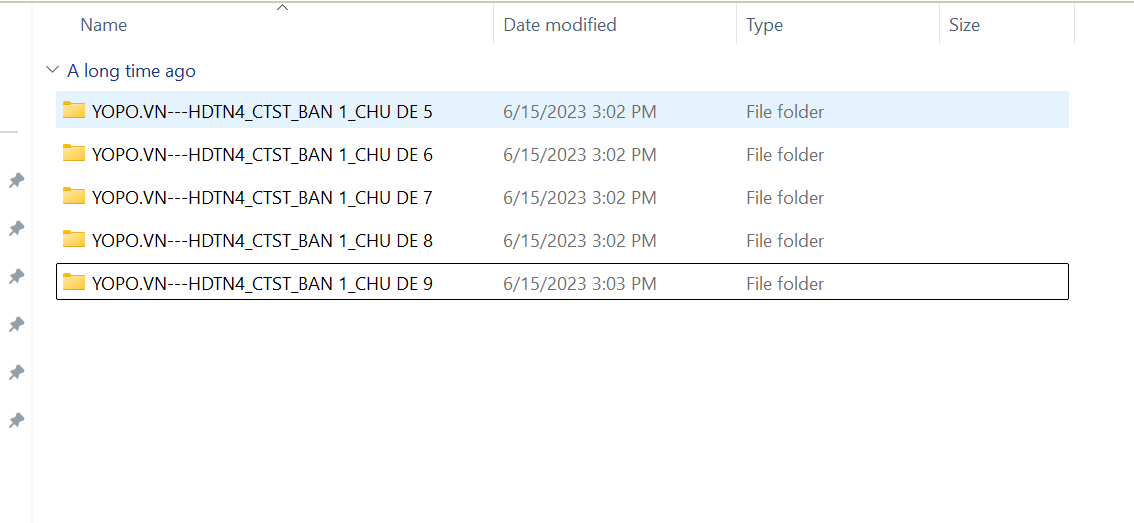
Task: Click the folder icon for CHU DE 5
Action: [73, 110]
